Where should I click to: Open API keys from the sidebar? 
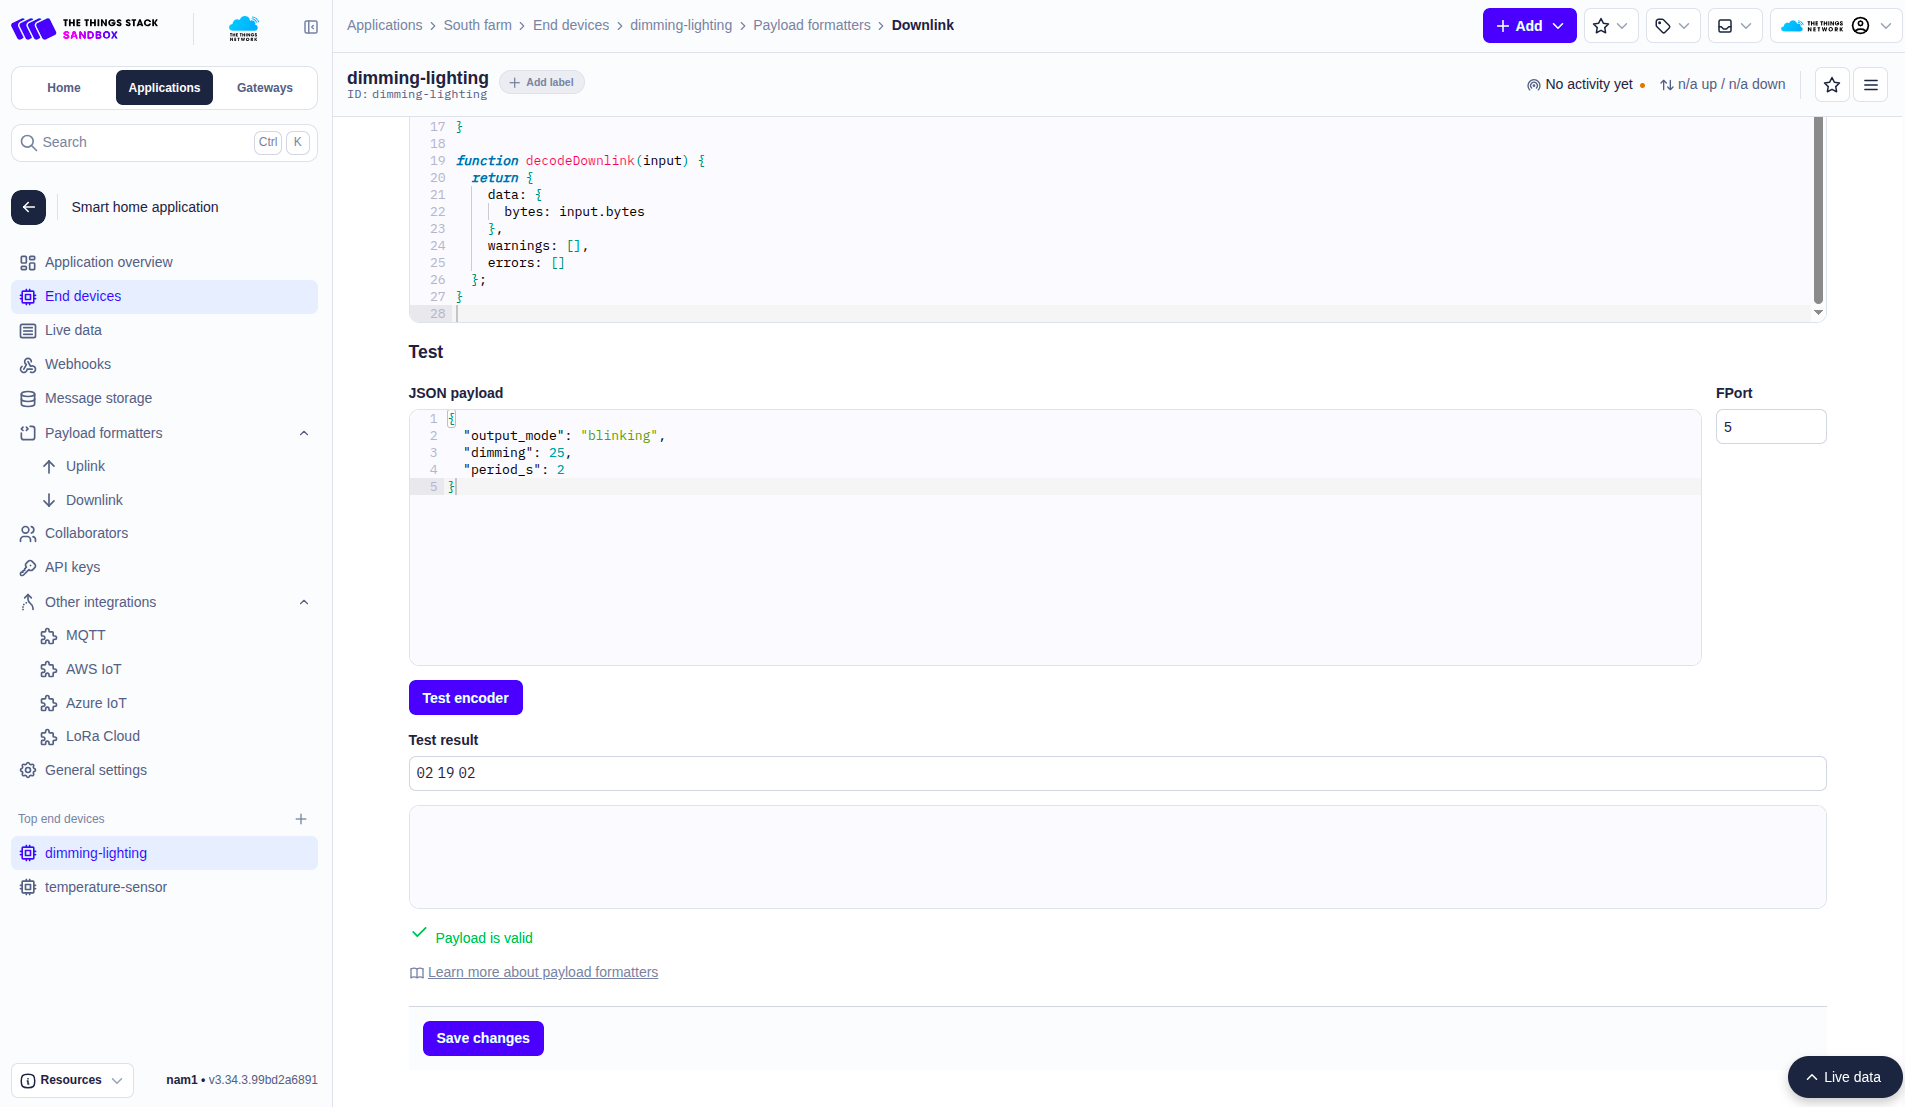coord(72,567)
